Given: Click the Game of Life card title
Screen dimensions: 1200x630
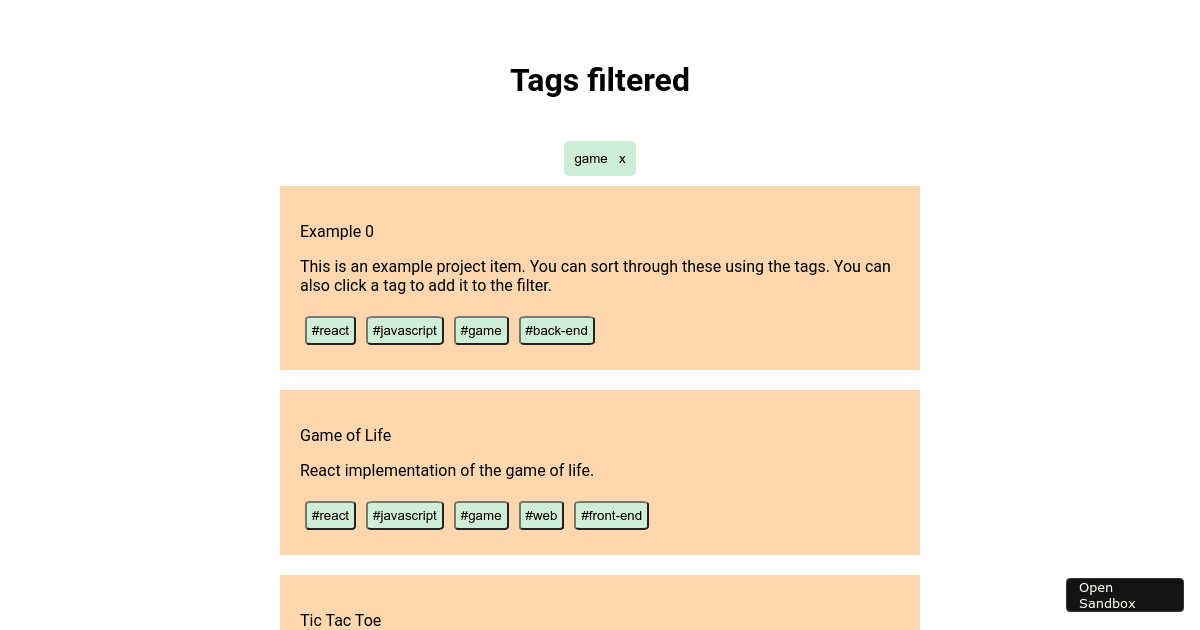Looking at the screenshot, I should tap(345, 435).
